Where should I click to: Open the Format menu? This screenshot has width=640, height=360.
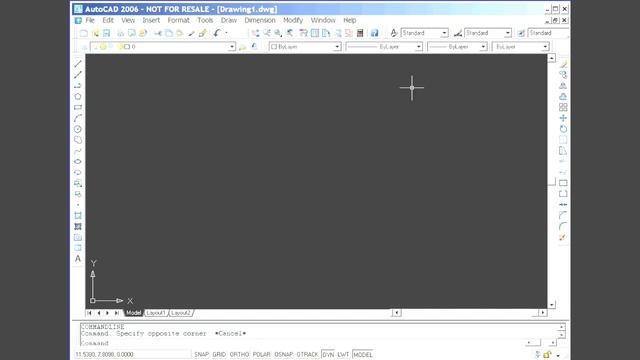(178, 20)
